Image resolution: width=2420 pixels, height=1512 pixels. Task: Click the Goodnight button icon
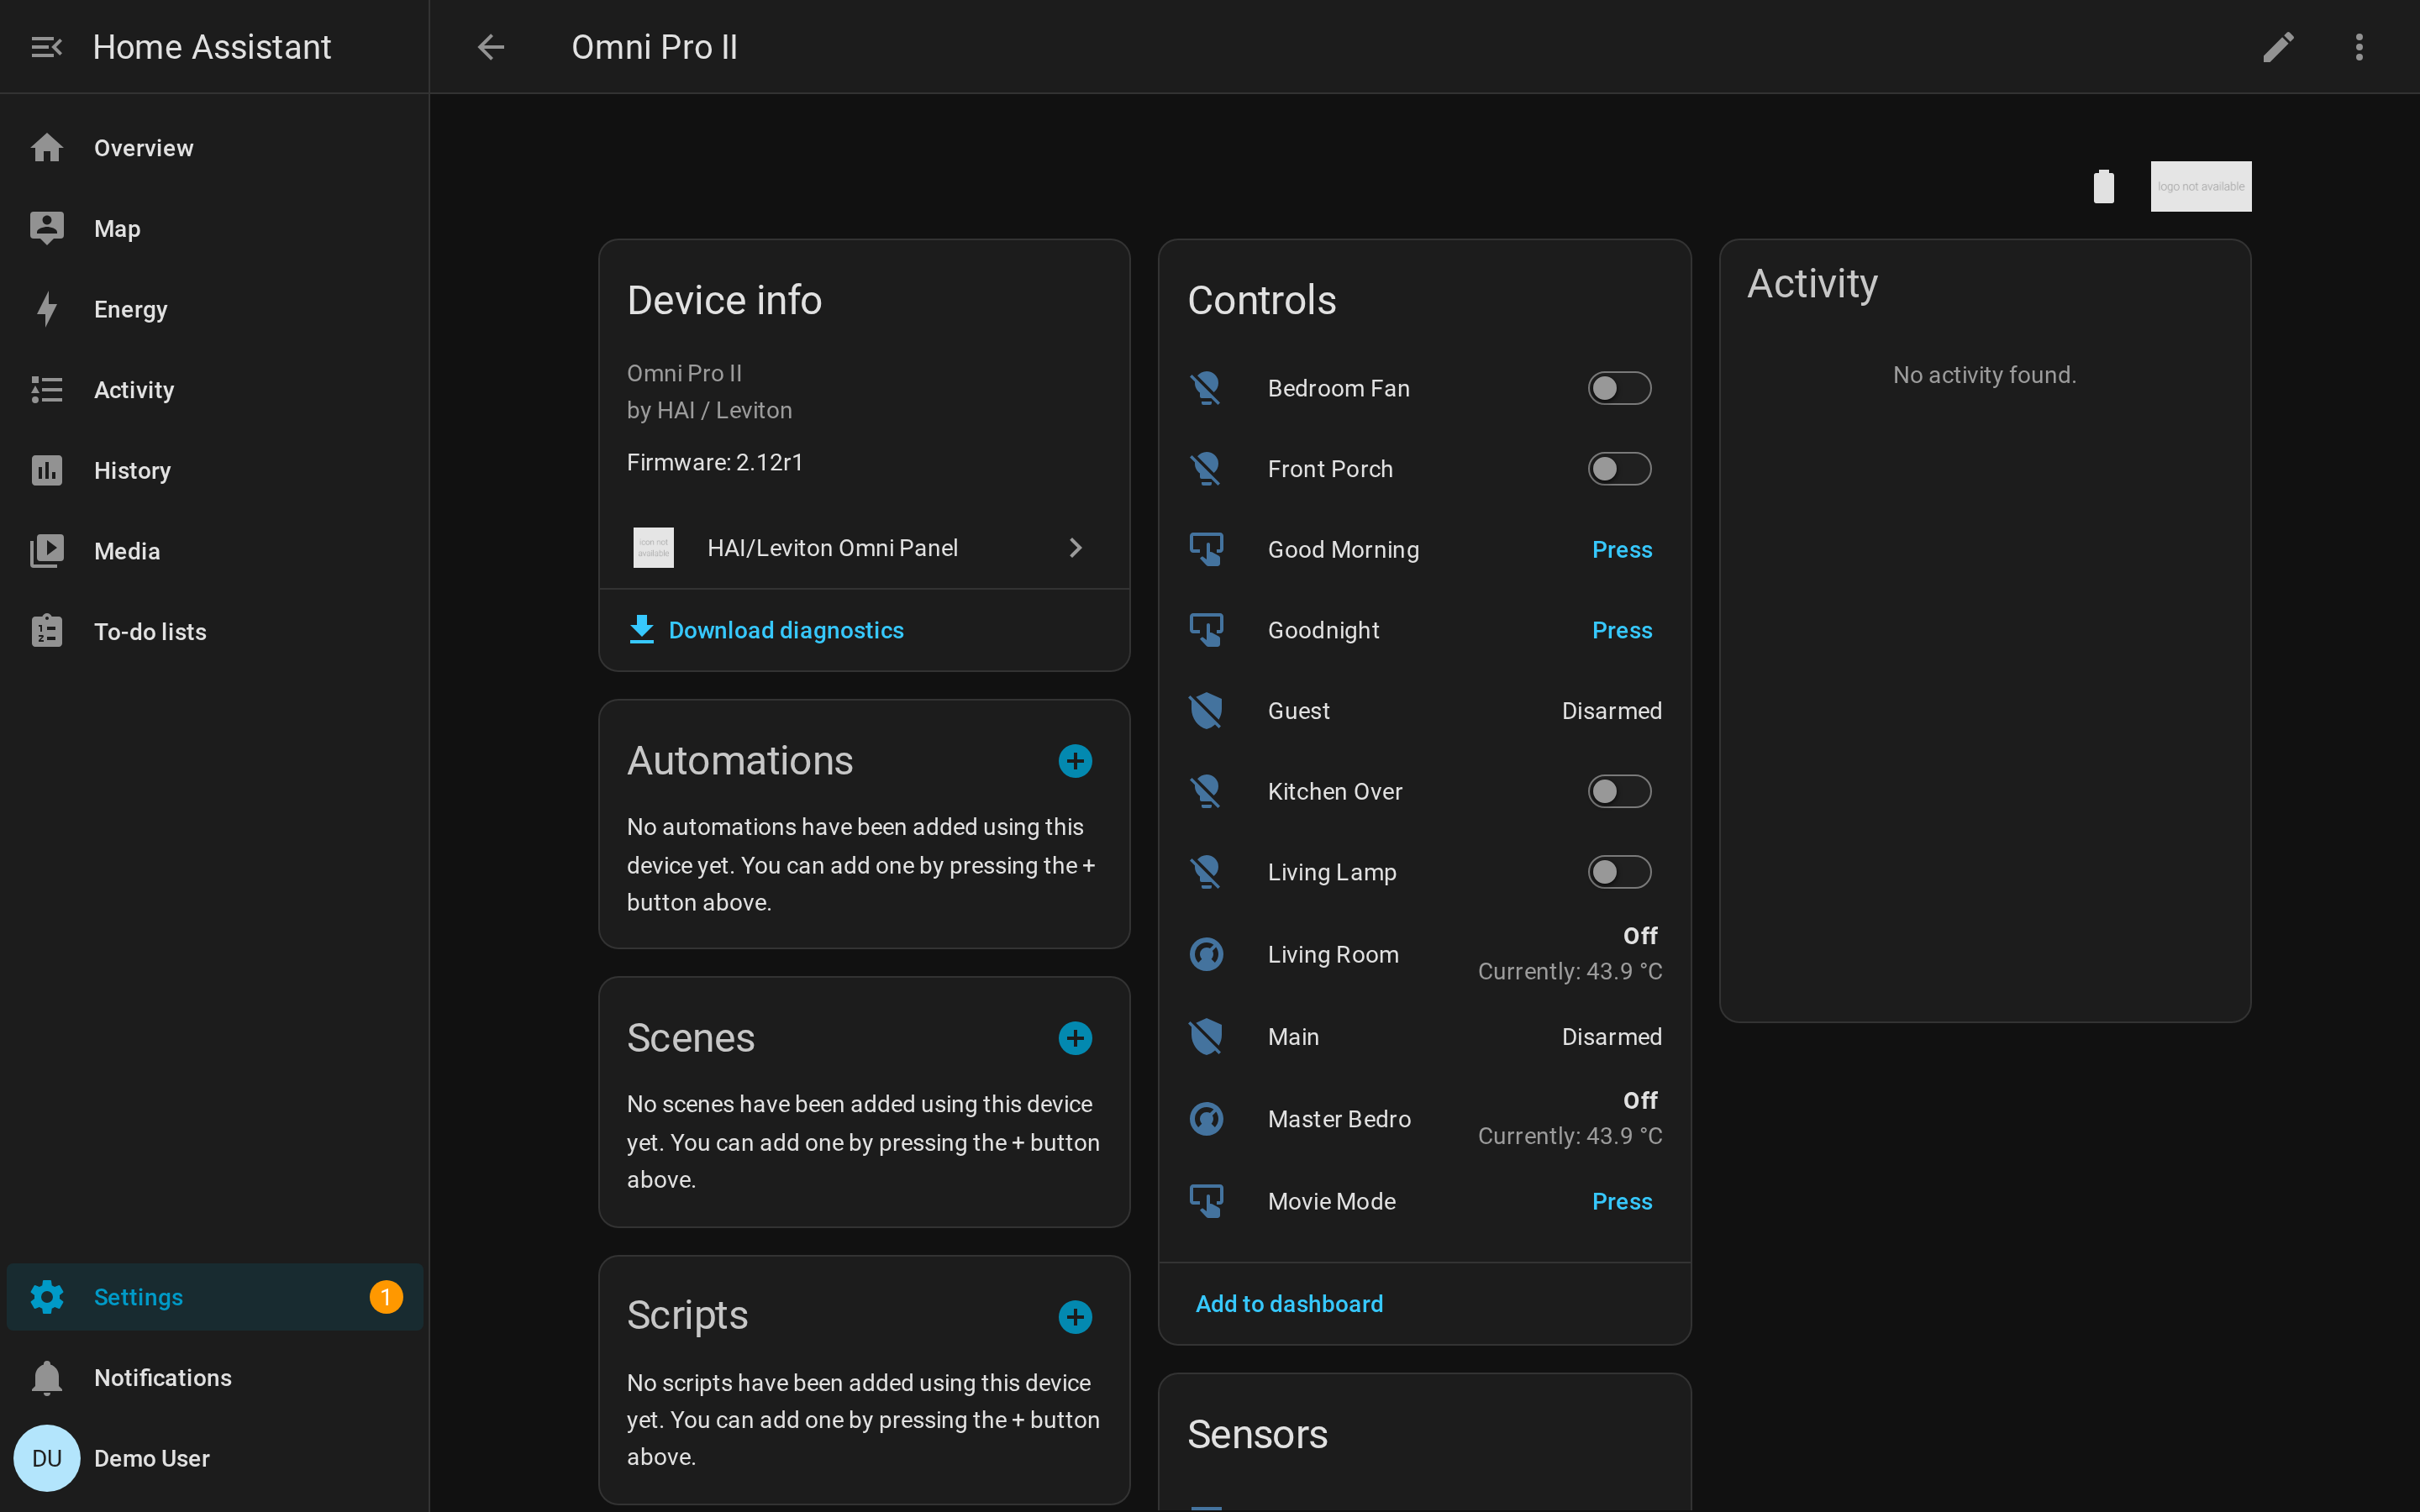coord(1206,630)
